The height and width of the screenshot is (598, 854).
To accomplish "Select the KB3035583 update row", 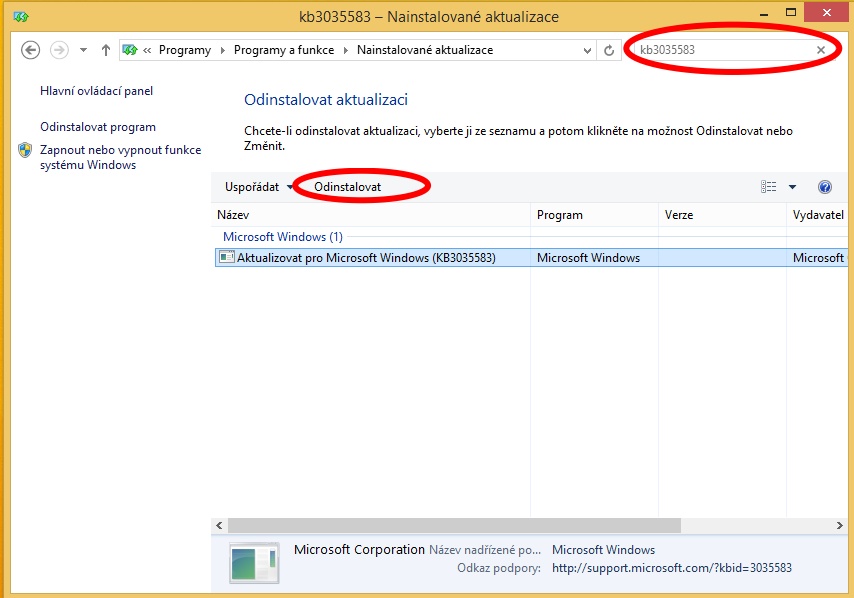I will pos(366,258).
